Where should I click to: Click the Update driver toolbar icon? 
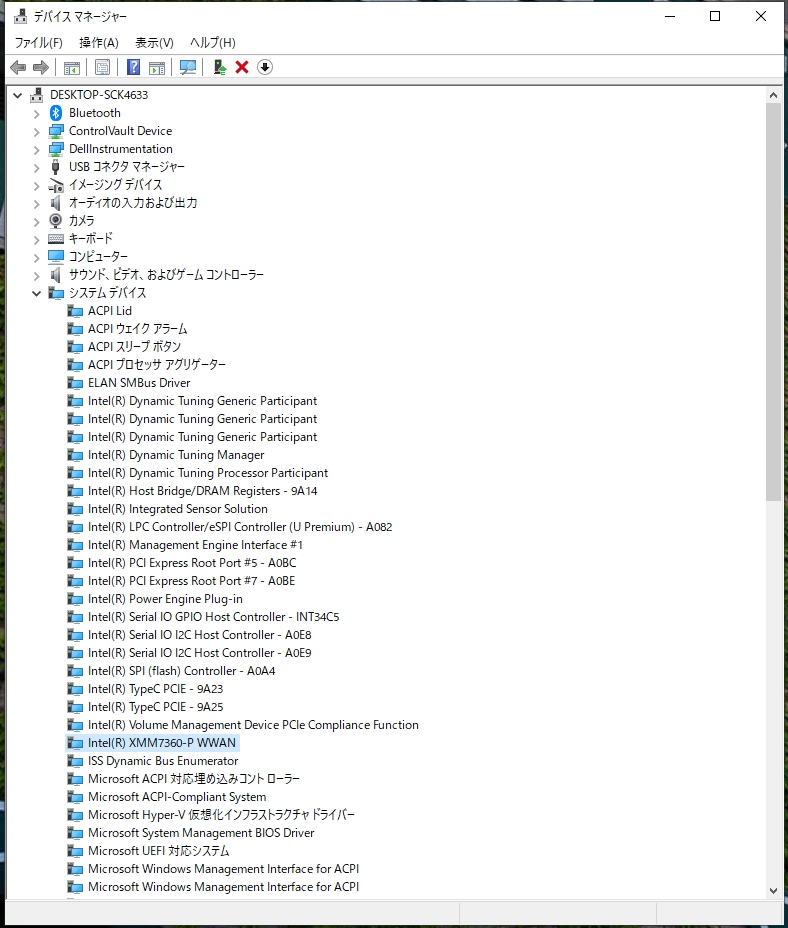click(220, 67)
